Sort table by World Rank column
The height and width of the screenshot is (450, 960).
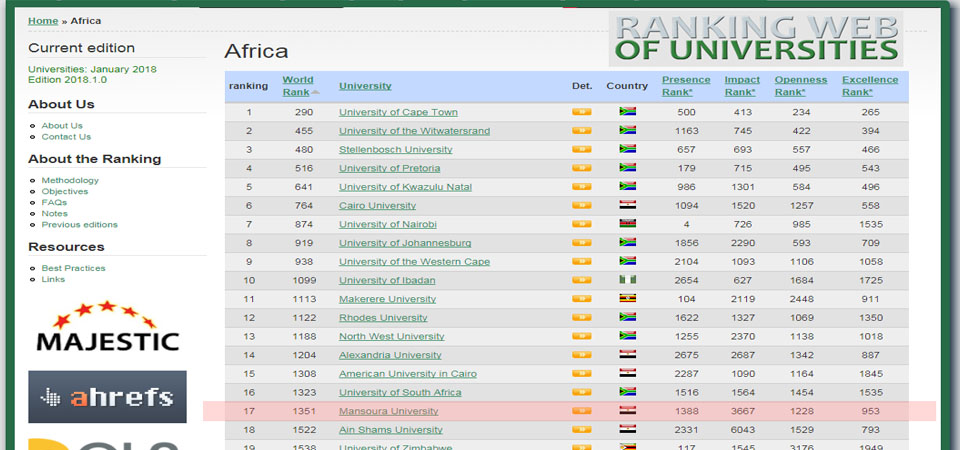(x=298, y=86)
